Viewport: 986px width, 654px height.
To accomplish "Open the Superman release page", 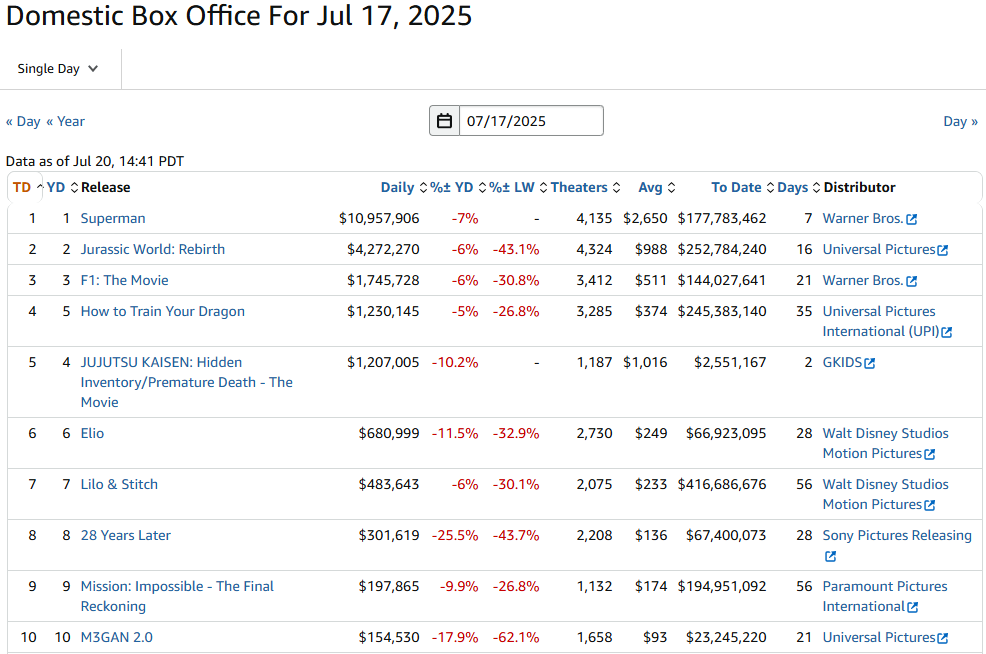I will [x=113, y=218].
